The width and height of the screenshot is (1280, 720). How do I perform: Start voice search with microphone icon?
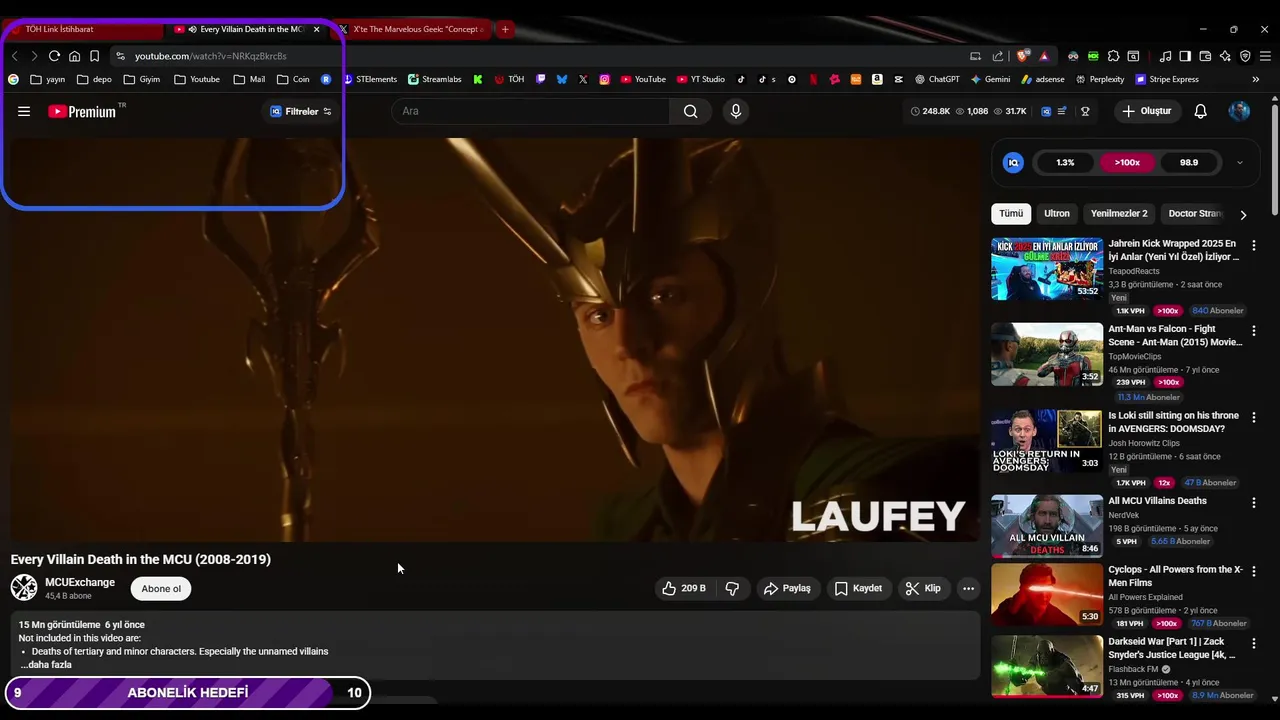point(736,111)
